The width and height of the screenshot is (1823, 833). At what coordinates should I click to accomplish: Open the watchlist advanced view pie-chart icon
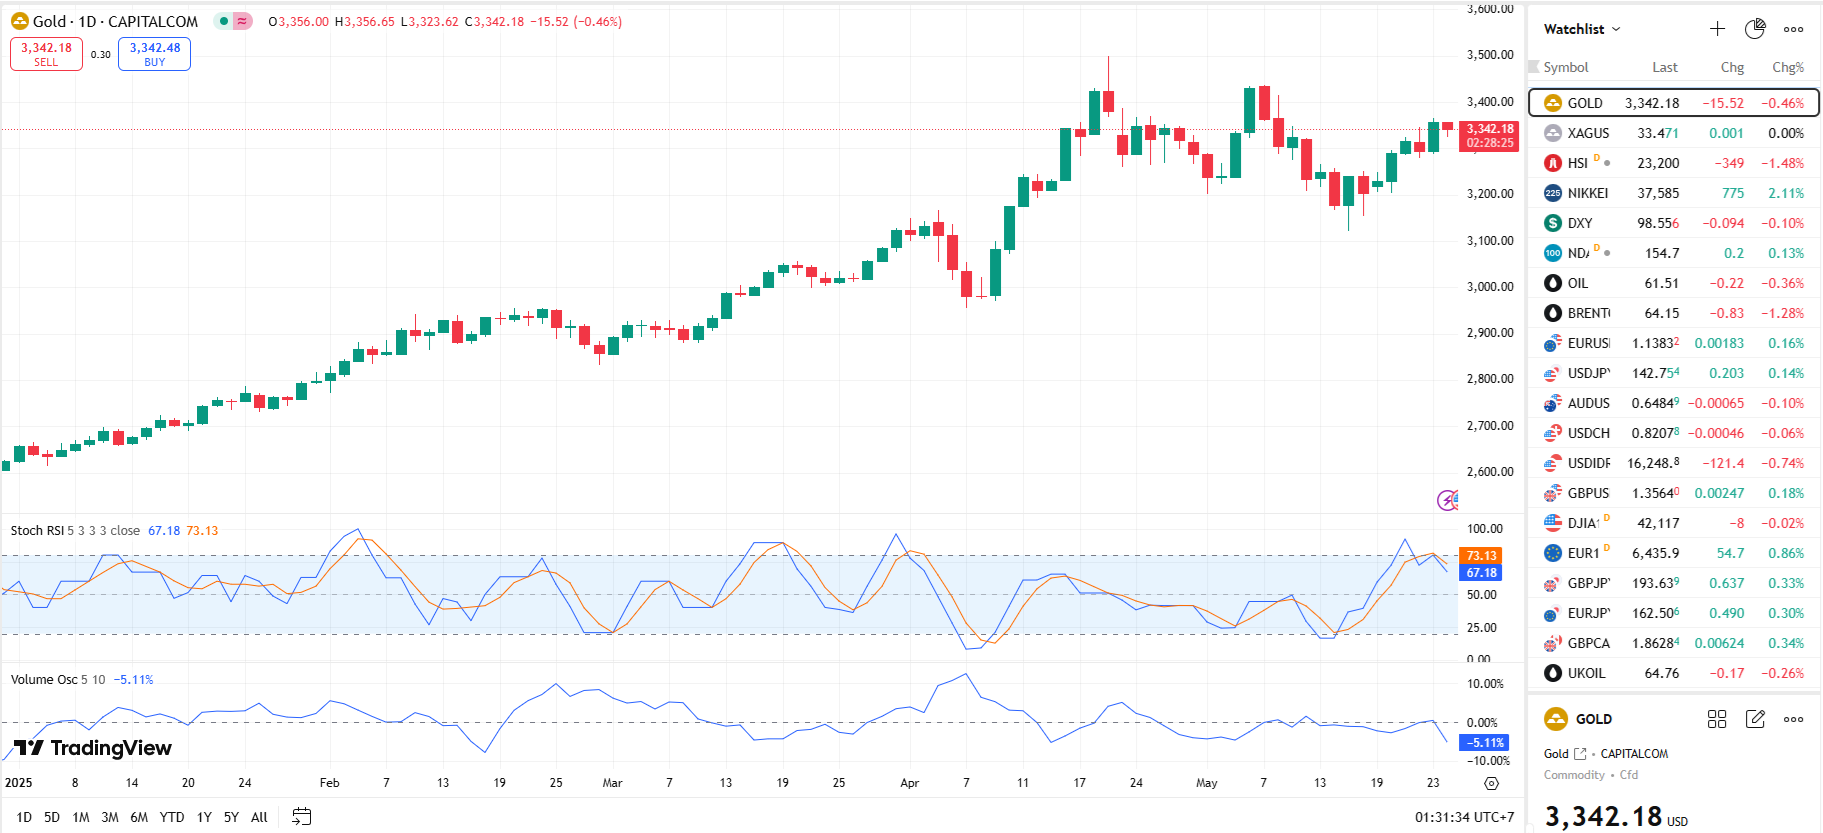click(1755, 29)
